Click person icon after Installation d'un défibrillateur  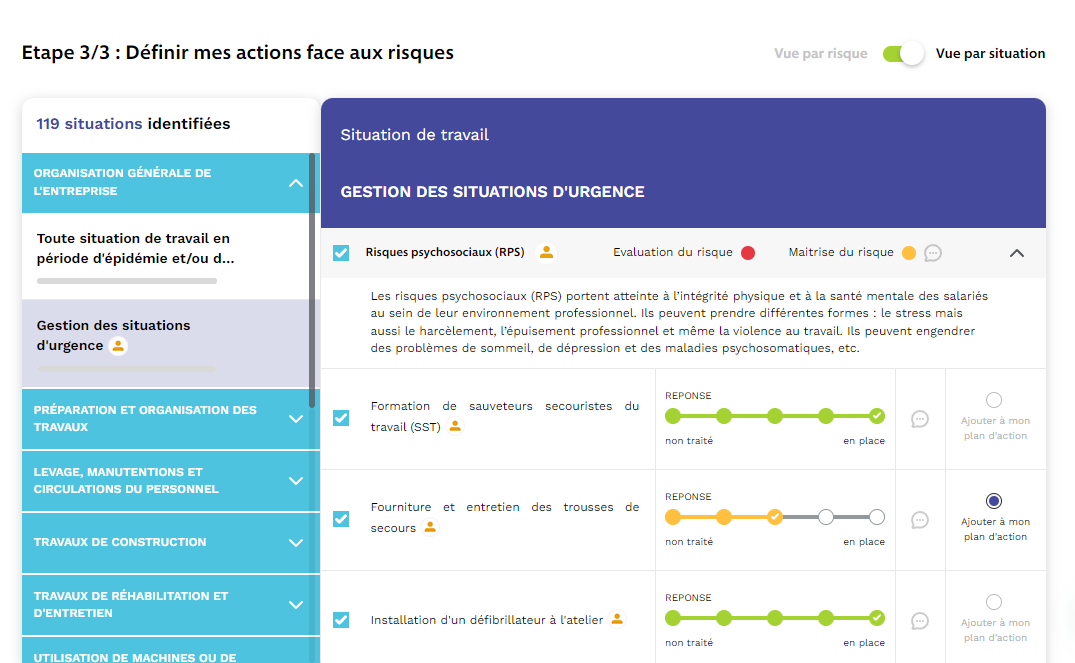pos(617,619)
